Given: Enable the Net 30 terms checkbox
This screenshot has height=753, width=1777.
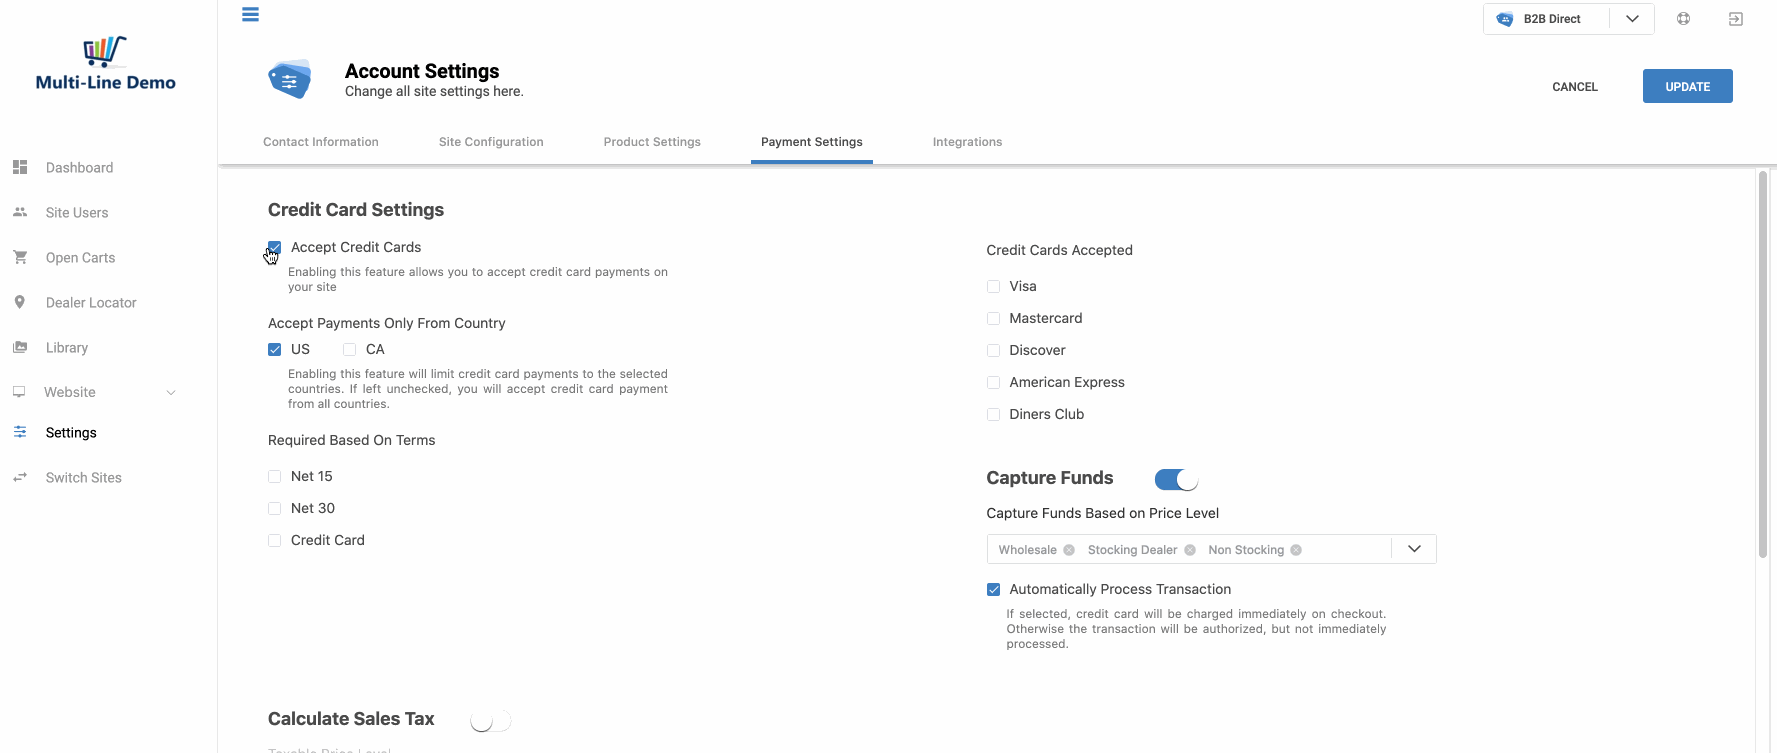Looking at the screenshot, I should tap(275, 508).
